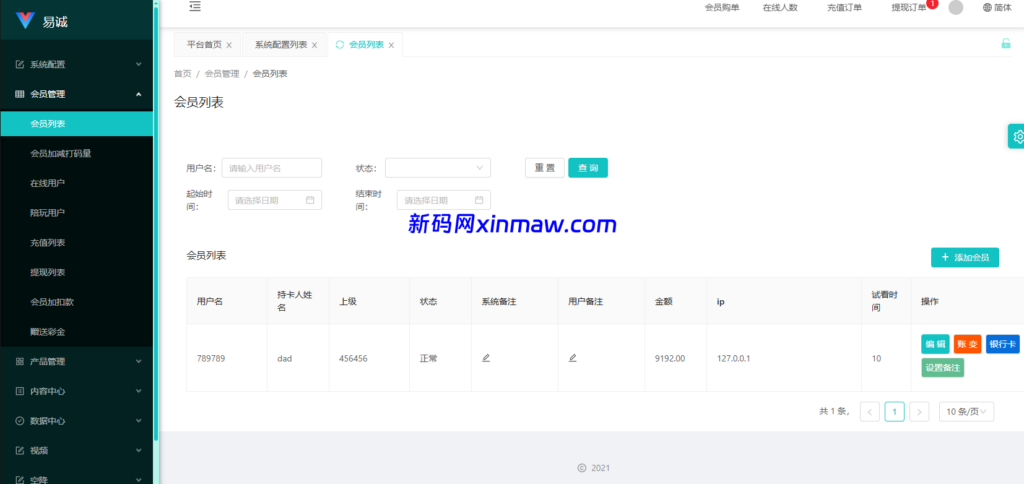
Task: Go to next page arrow
Action: pos(919,411)
